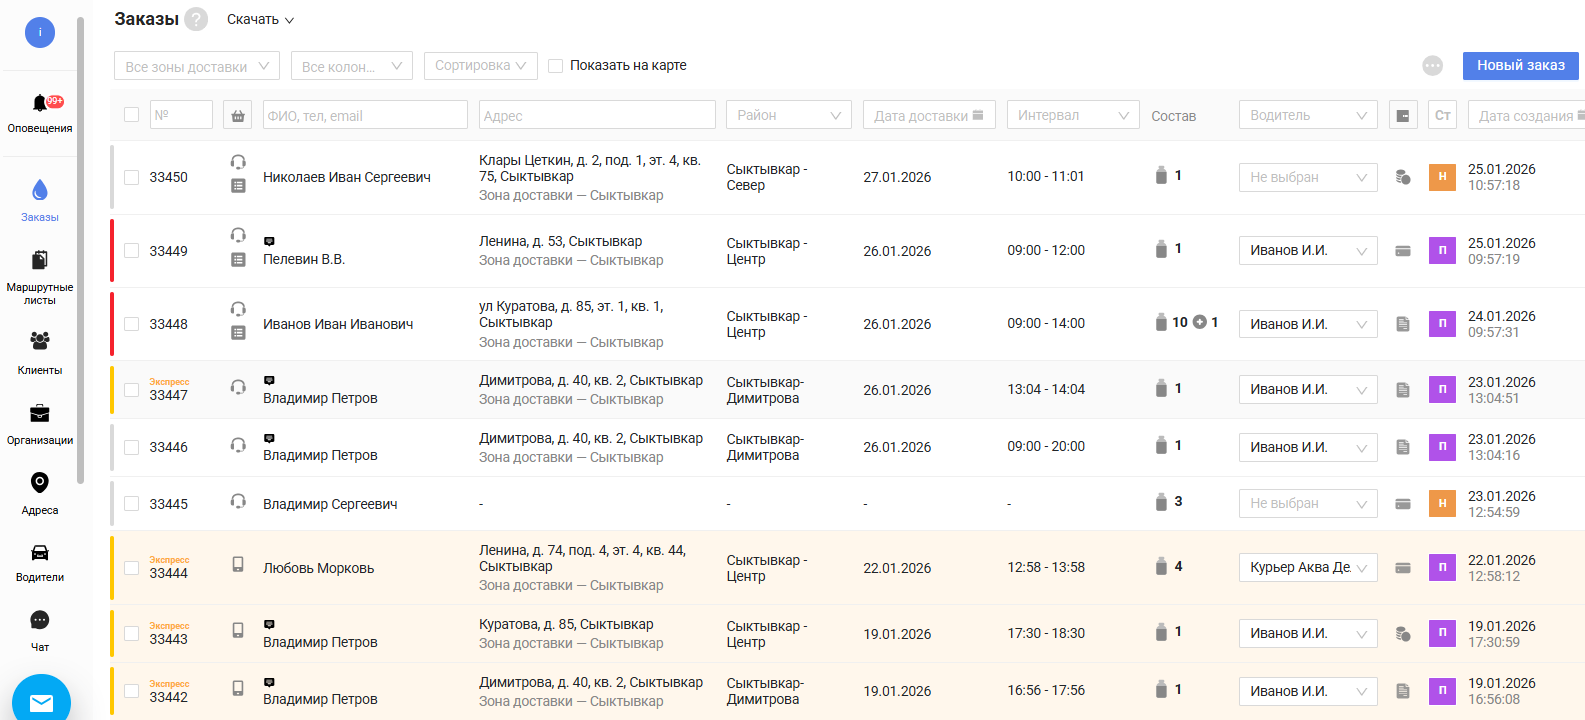Click the help question mark next to Заказы
The image size is (1585, 720).
click(197, 19)
